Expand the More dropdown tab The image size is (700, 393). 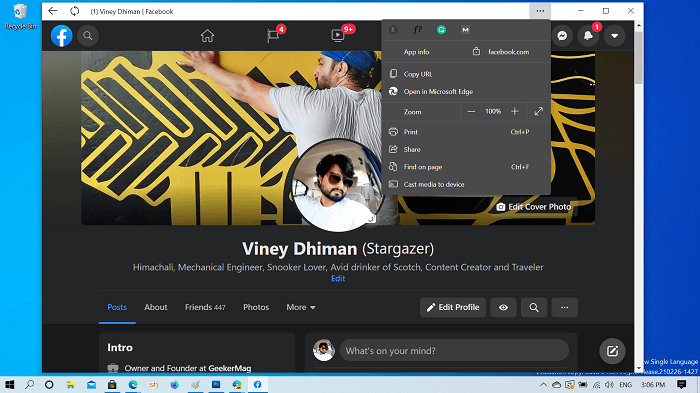click(301, 307)
